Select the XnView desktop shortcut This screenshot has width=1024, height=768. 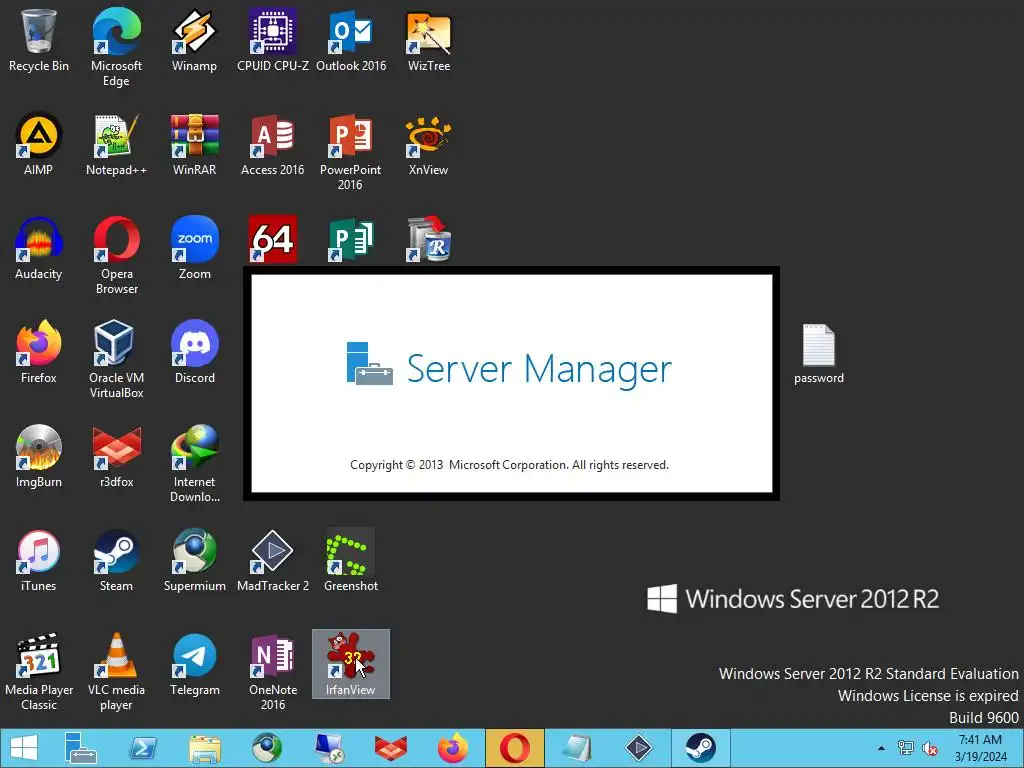[428, 144]
